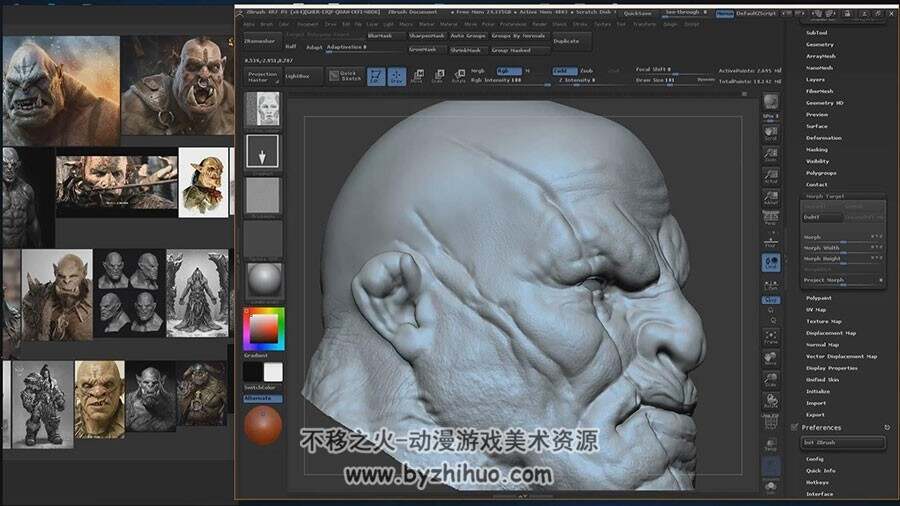
Task: Click the right shelf Rotate view icon
Action: coord(771,401)
